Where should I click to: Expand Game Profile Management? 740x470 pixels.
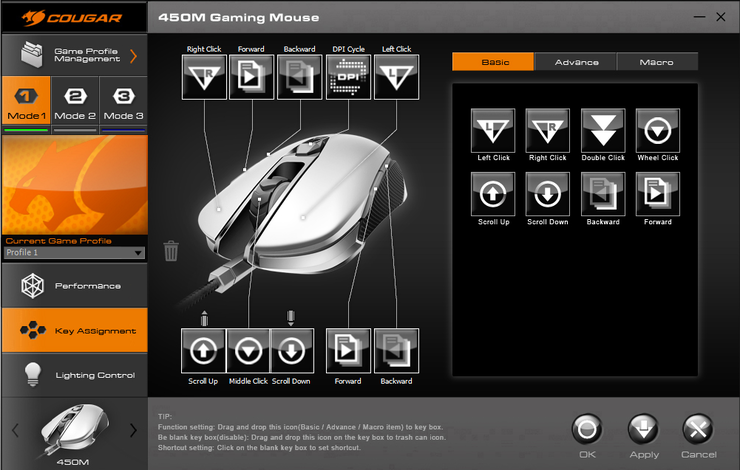74,55
